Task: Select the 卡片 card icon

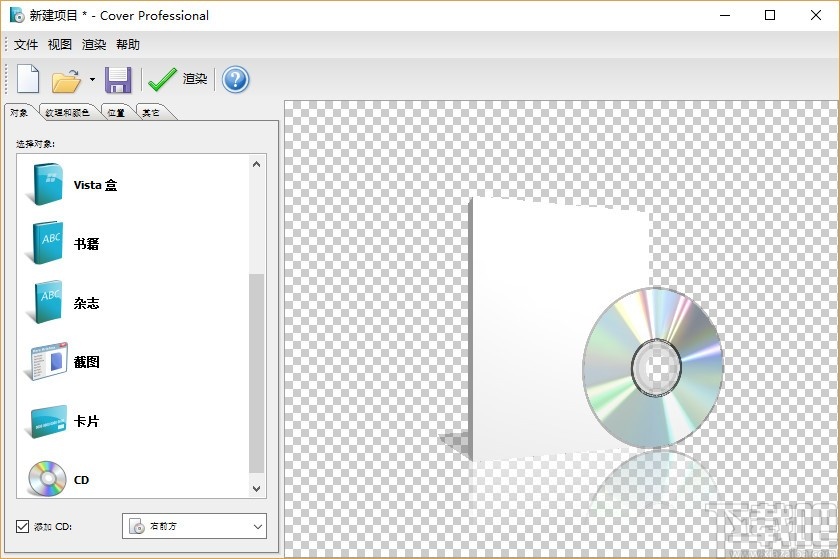Action: [48, 422]
